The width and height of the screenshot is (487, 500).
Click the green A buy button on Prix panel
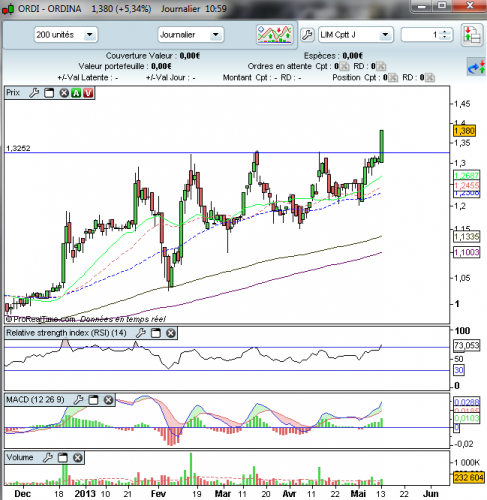click(76, 93)
